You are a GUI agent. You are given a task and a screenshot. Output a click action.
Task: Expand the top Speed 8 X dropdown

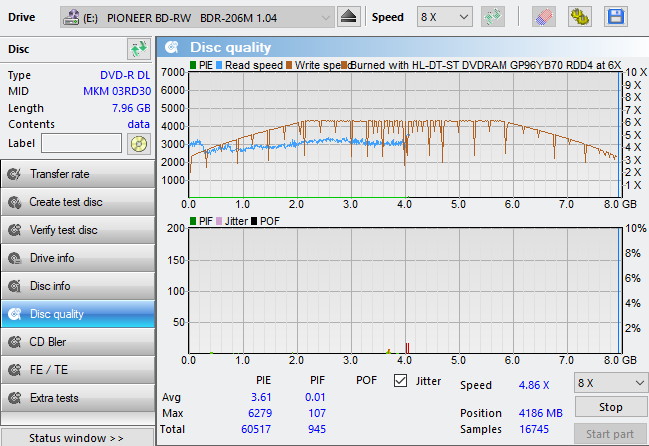[444, 17]
